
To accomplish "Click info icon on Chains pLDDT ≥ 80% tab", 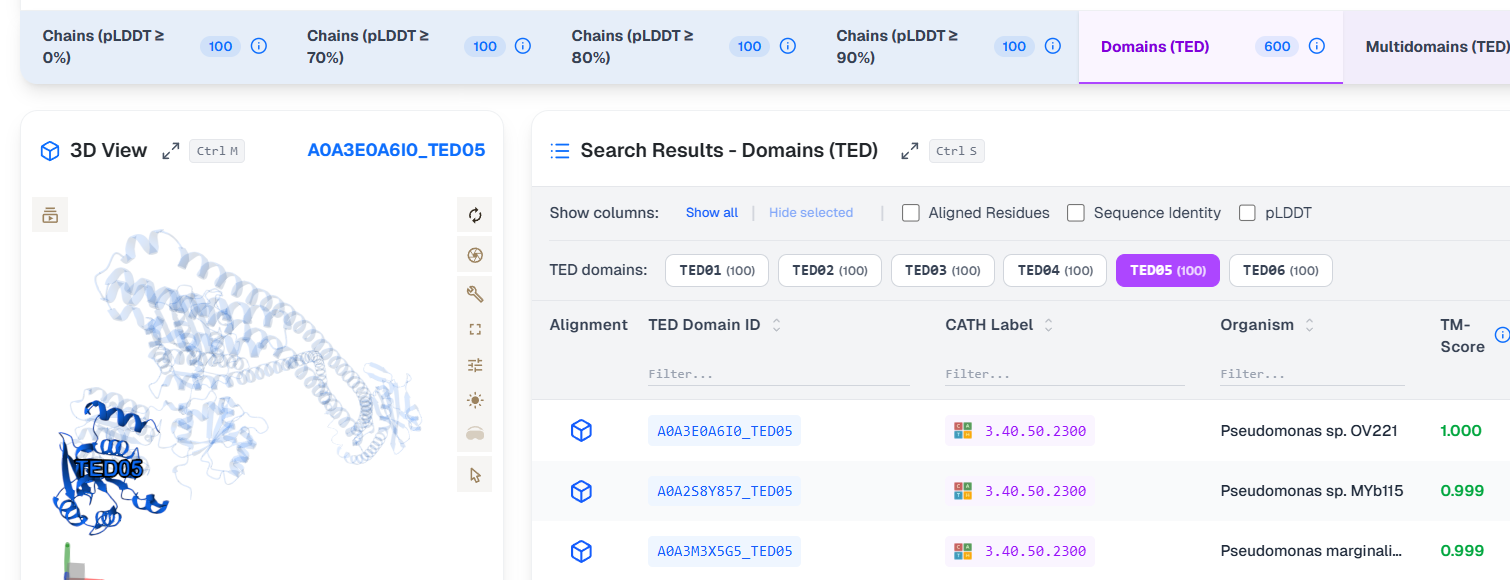I will click(x=788, y=46).
